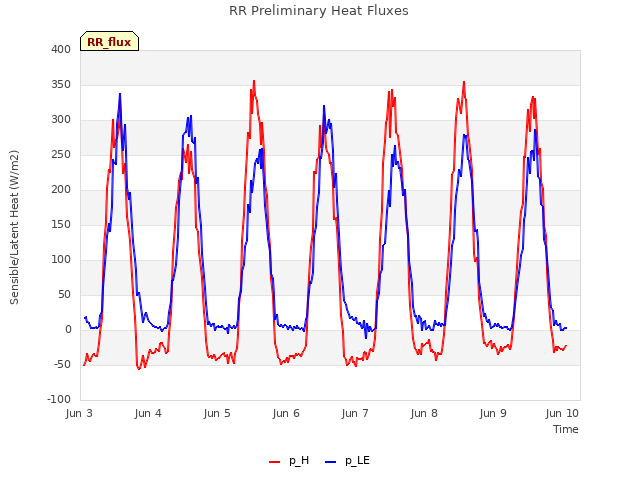640x480 pixels.
Task: Click the 50 y-axis tick label
Action: click(64, 294)
